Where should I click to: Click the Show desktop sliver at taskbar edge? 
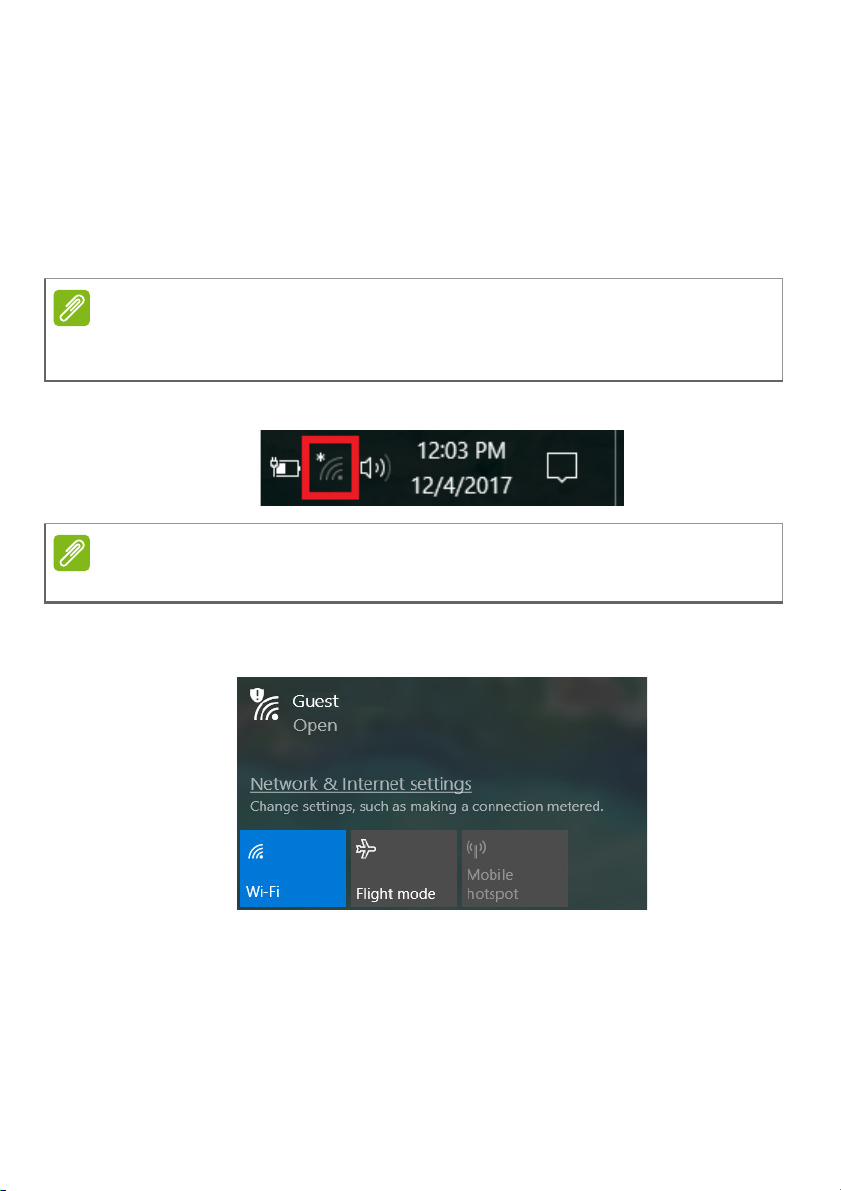click(619, 468)
